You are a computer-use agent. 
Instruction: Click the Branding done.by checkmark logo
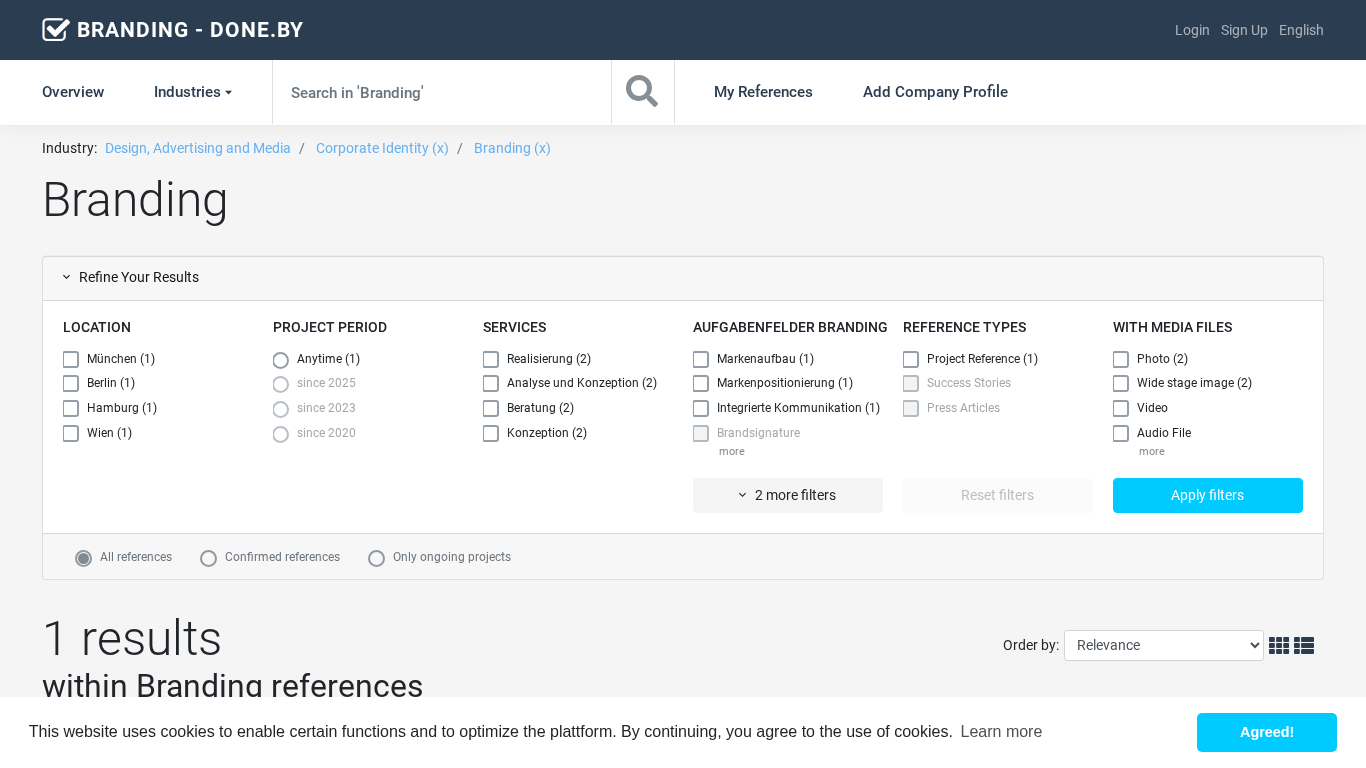[x=56, y=30]
